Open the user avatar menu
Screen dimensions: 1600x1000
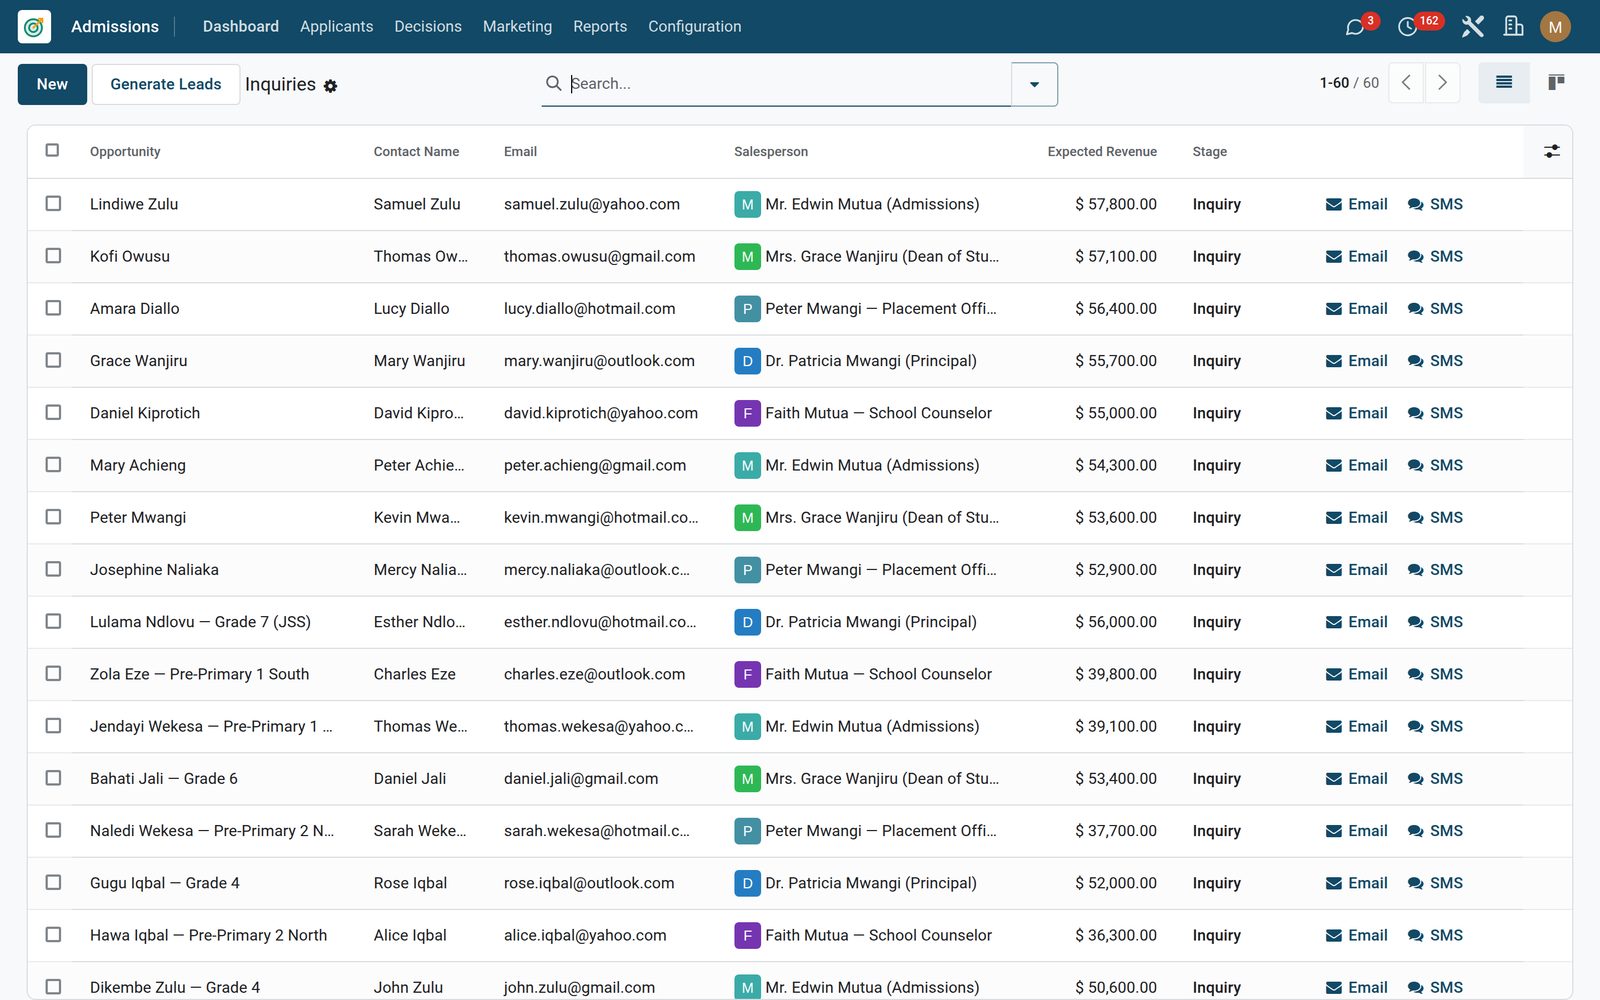1555,27
